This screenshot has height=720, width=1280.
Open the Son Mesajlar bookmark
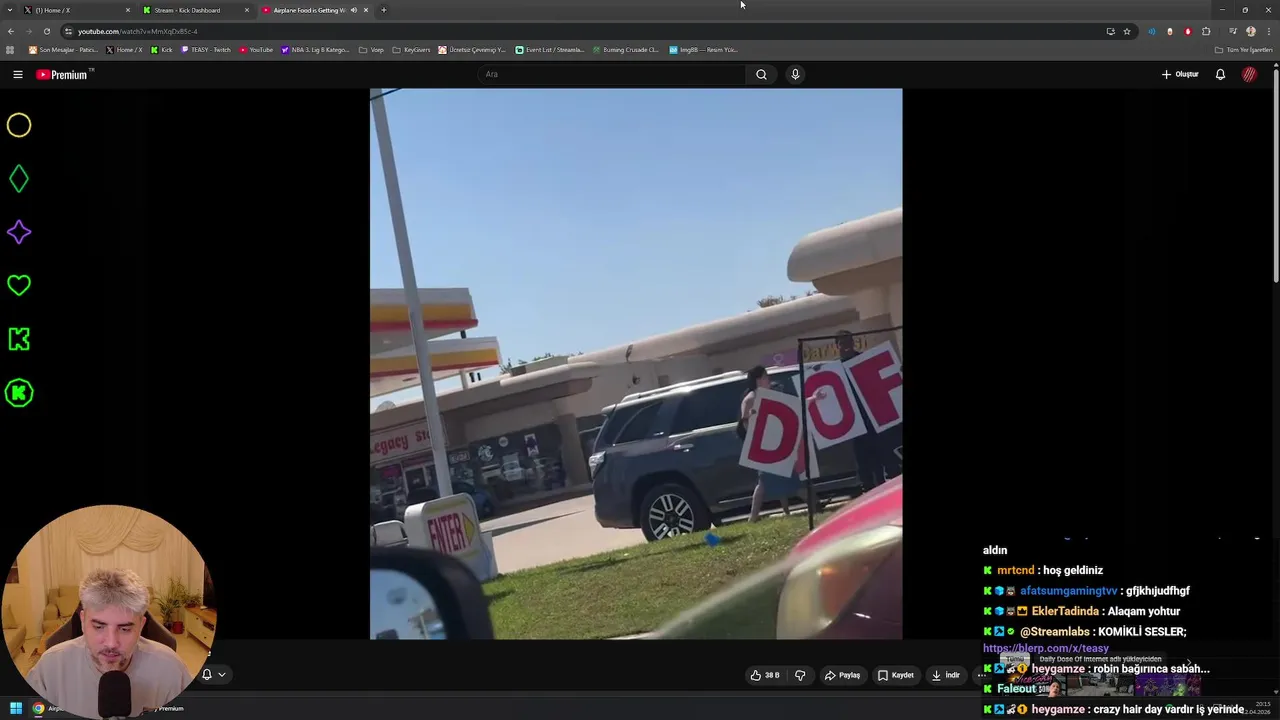point(63,50)
